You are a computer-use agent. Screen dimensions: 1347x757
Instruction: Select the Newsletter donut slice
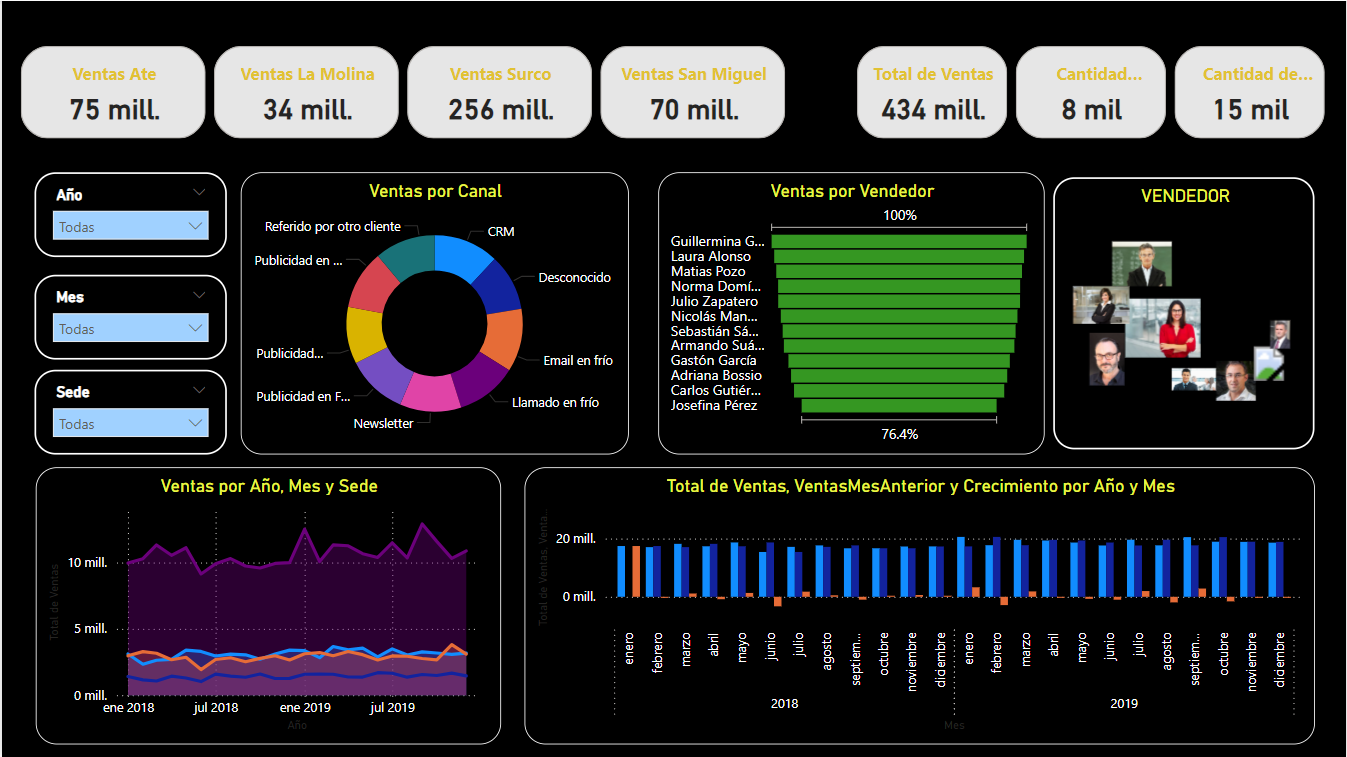[432, 391]
